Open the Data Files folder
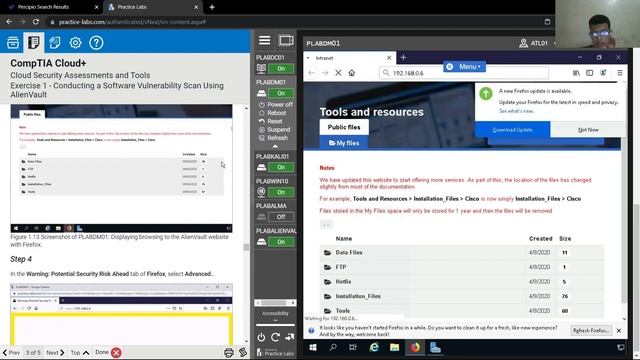The image size is (640, 360). click(349, 252)
